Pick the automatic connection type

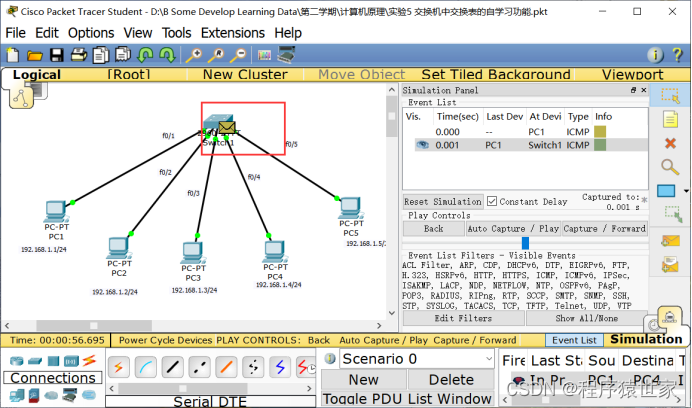point(118,367)
